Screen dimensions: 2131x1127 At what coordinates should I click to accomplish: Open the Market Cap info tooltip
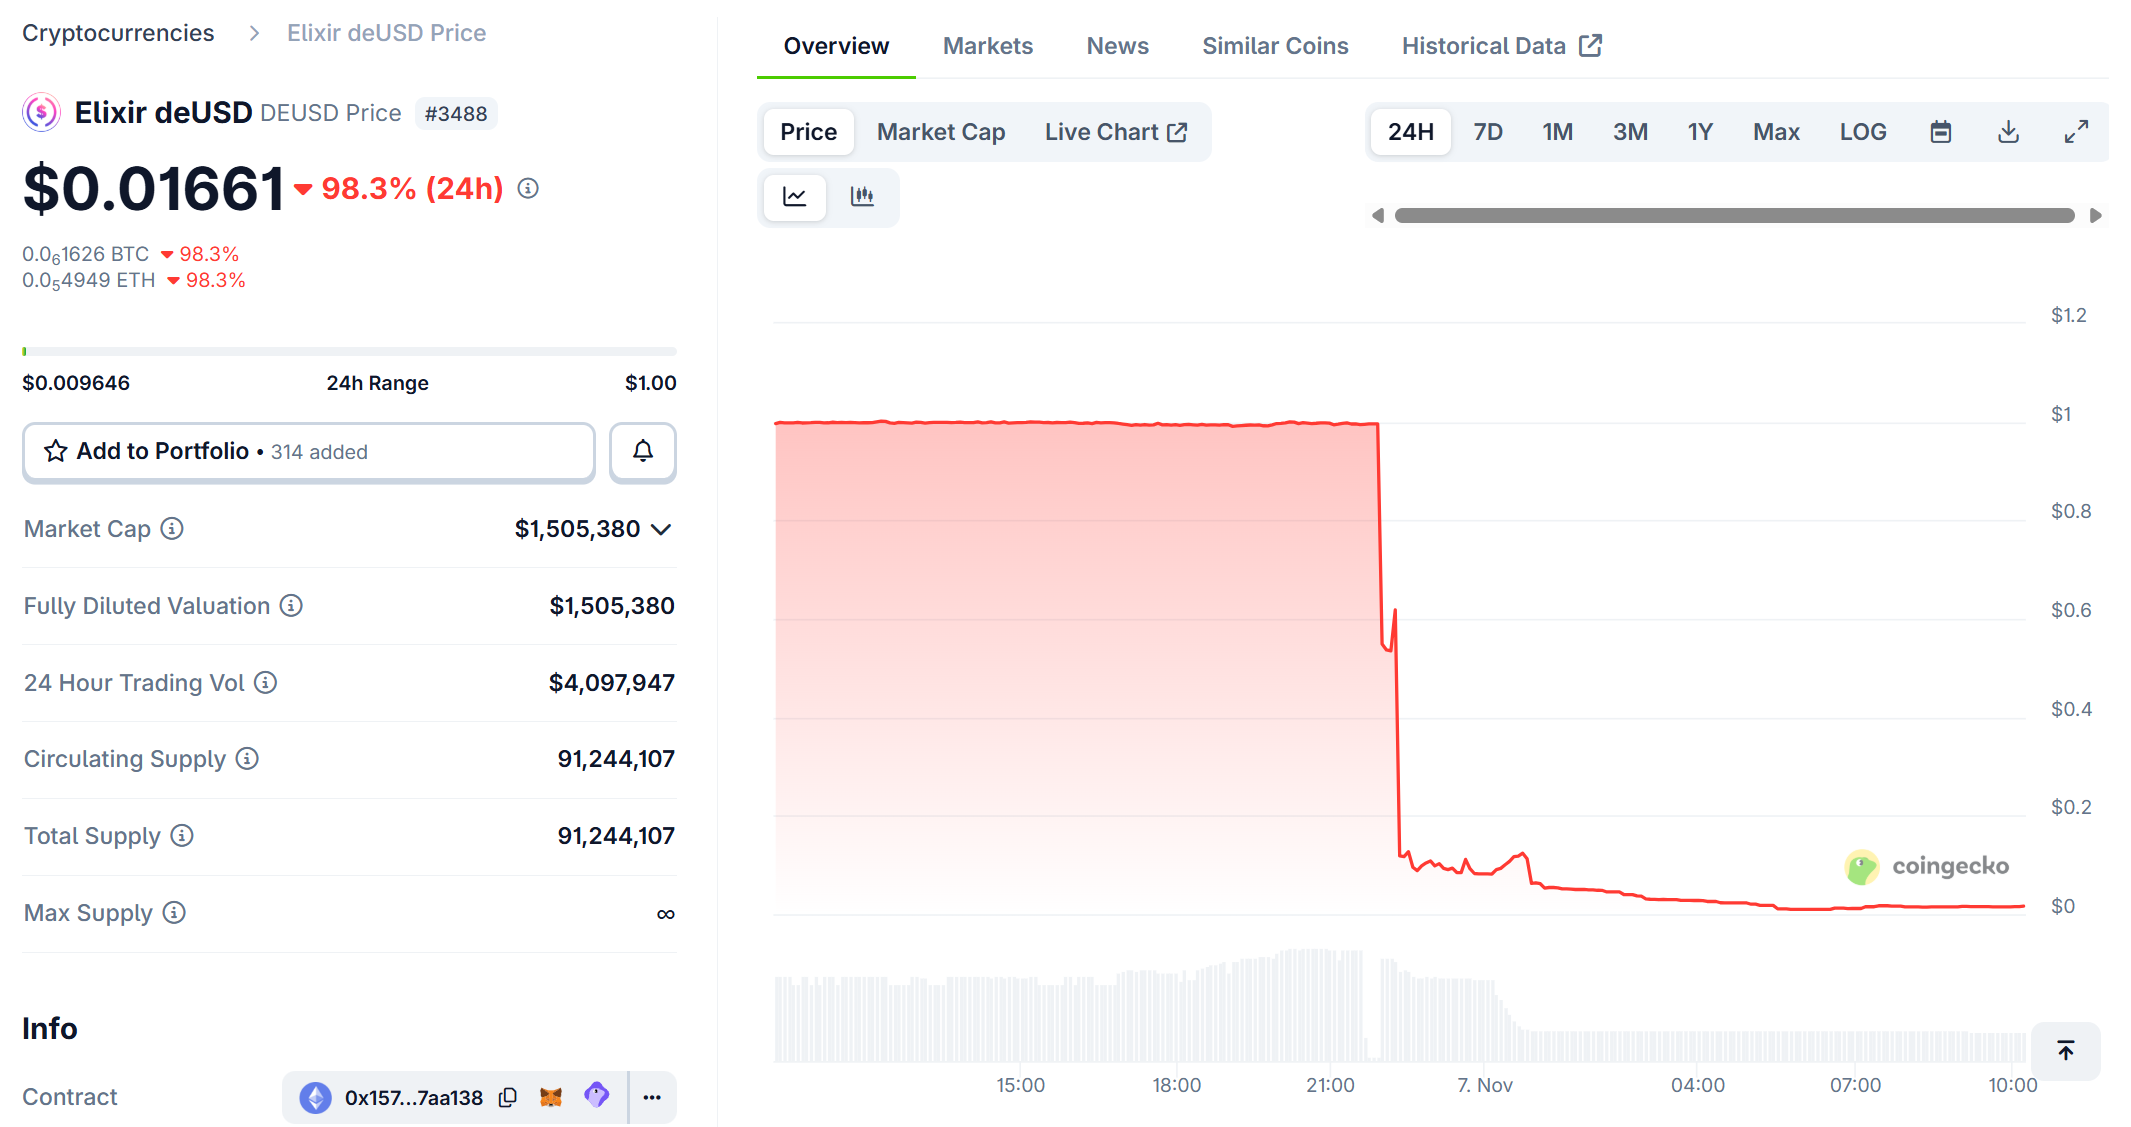(171, 529)
